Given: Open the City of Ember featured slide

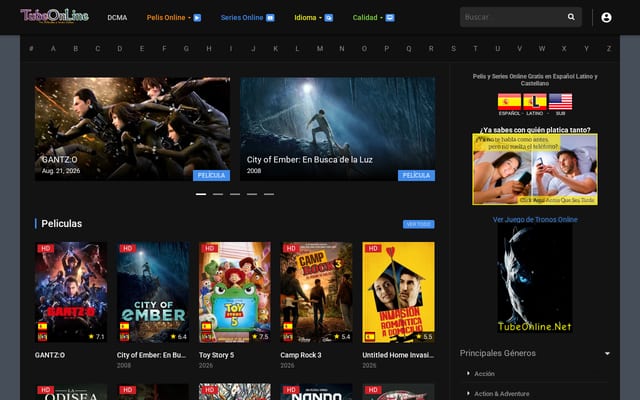Looking at the screenshot, I should point(338,129).
